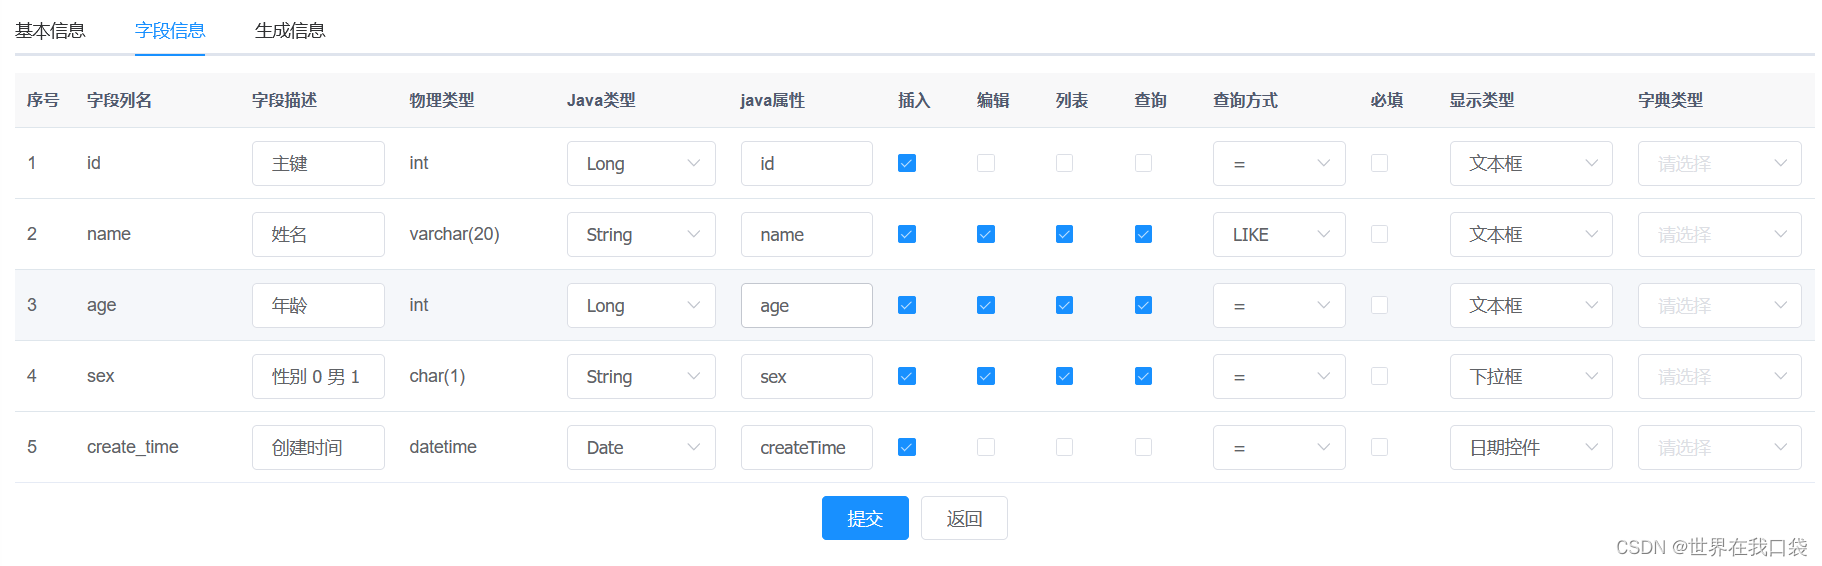This screenshot has height=566, width=1822.
Task: Edit java属性 field containing id
Action: 807,163
